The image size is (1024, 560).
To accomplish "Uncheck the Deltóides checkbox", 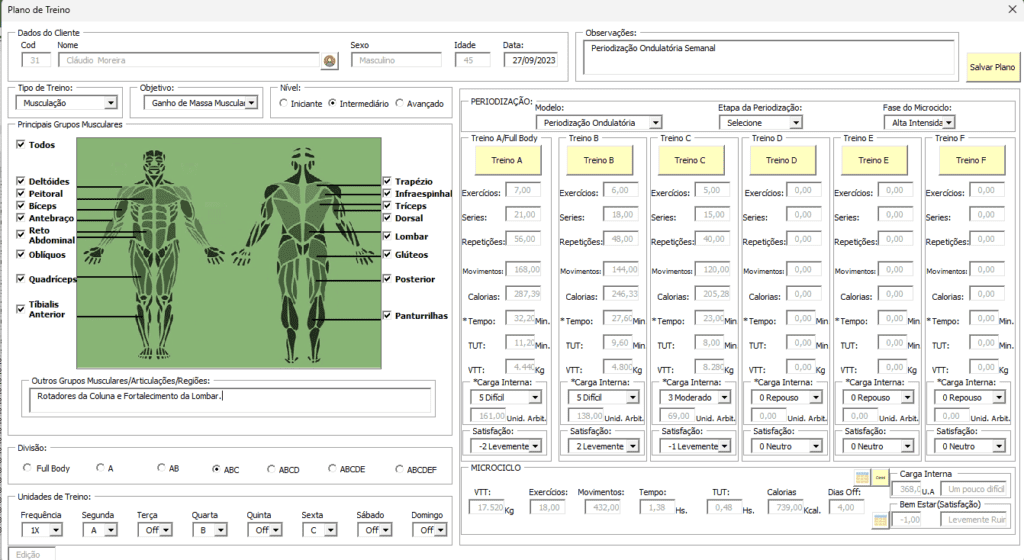I will pos(20,181).
